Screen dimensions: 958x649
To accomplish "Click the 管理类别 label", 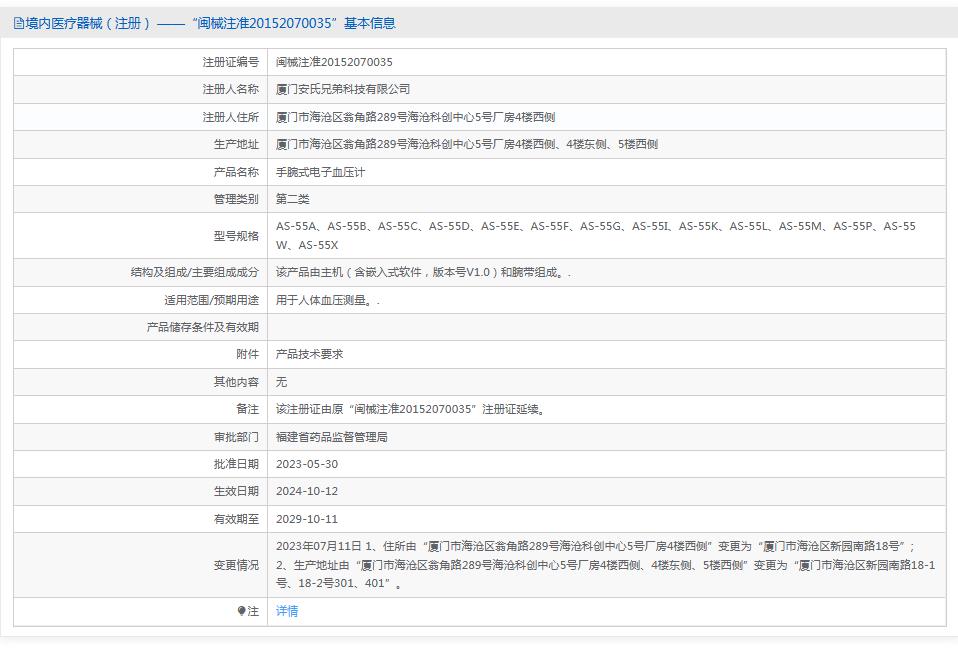I will tap(236, 199).
